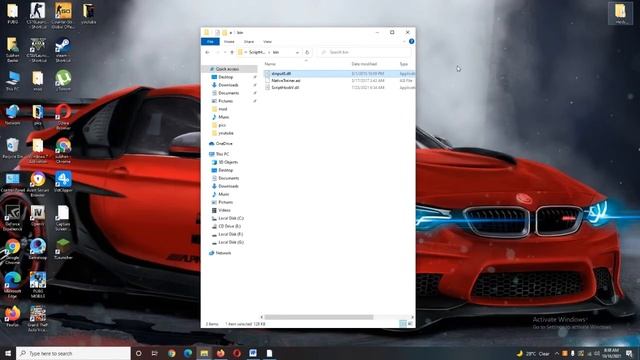Open pinned Documents under Quick access

[x=228, y=93]
